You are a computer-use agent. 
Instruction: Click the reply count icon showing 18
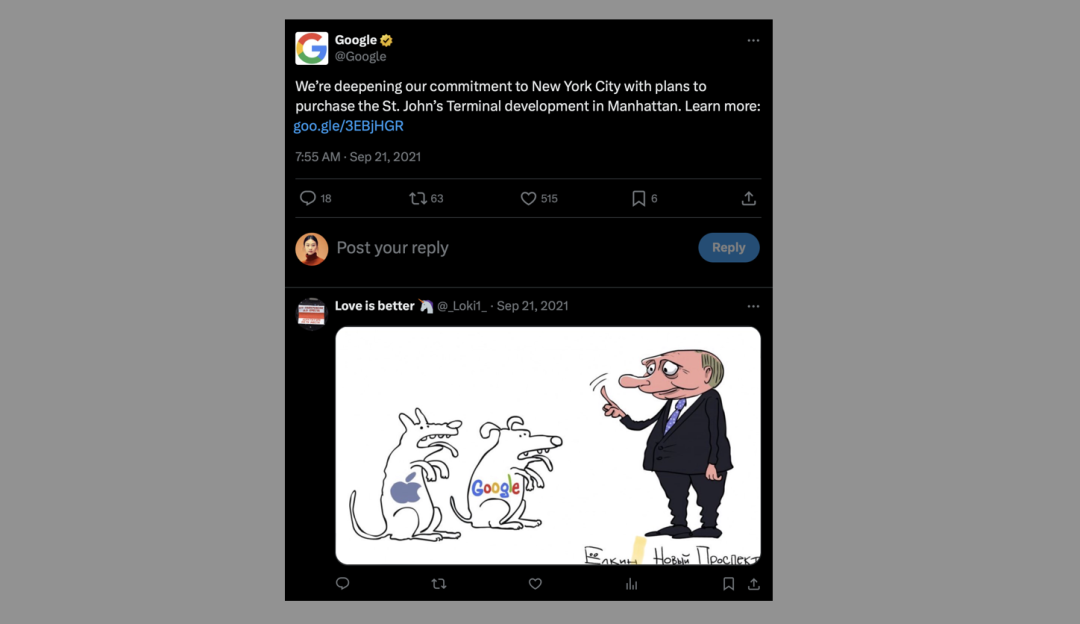click(308, 198)
